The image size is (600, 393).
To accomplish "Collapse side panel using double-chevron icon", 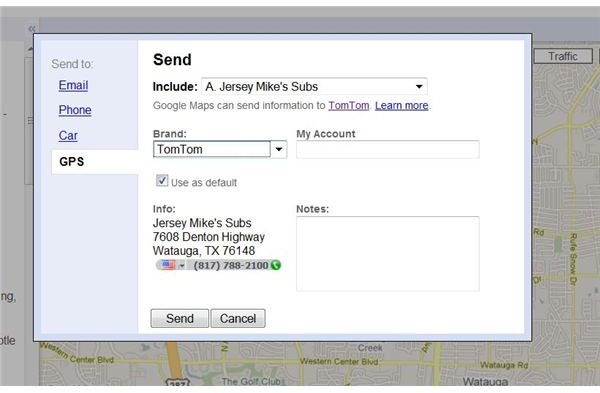I will 31,29.
